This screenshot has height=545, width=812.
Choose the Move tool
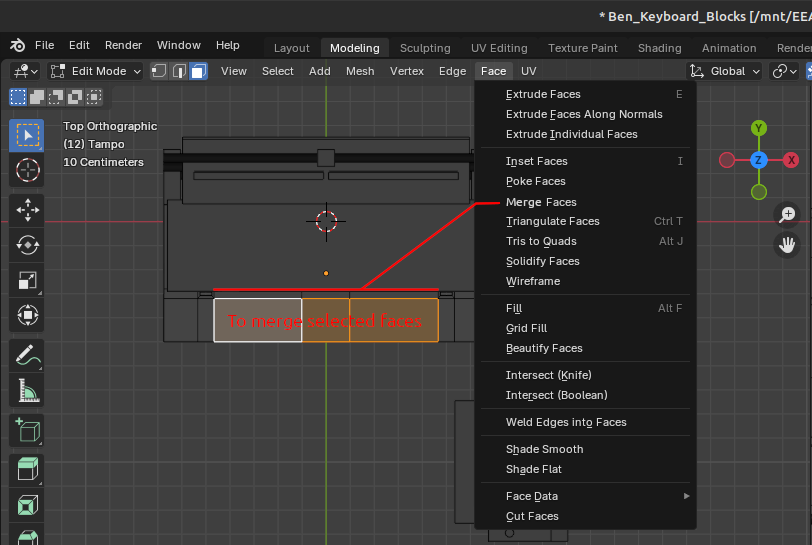pos(27,210)
